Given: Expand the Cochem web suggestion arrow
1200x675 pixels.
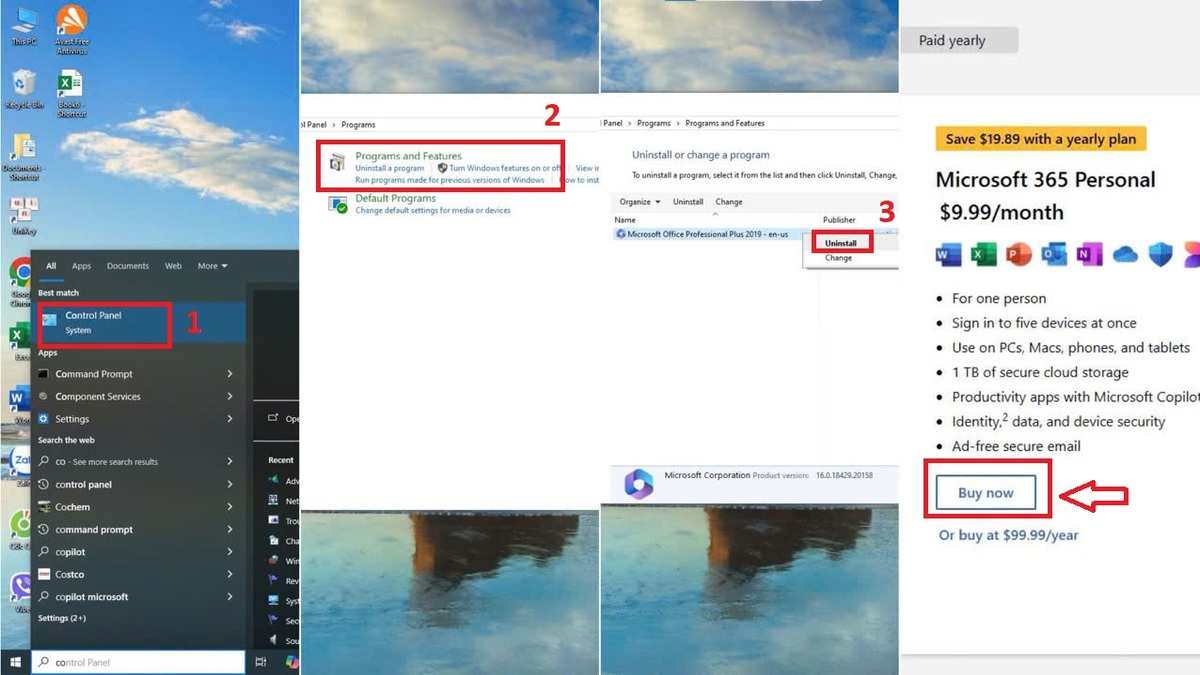Looking at the screenshot, I should pos(230,507).
